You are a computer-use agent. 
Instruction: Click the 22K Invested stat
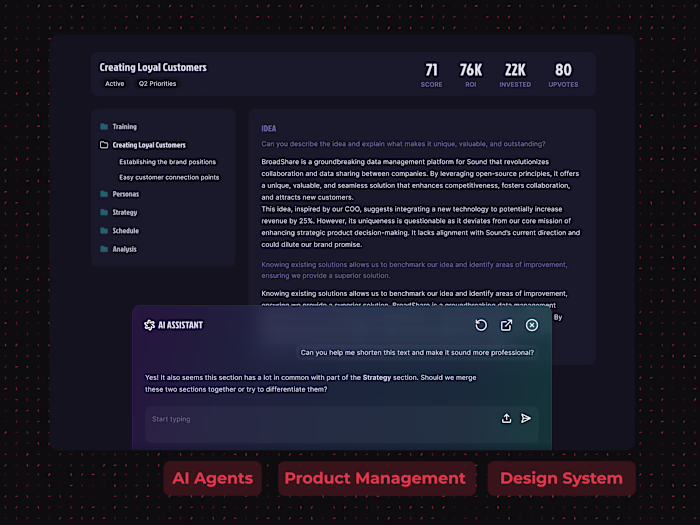515,75
